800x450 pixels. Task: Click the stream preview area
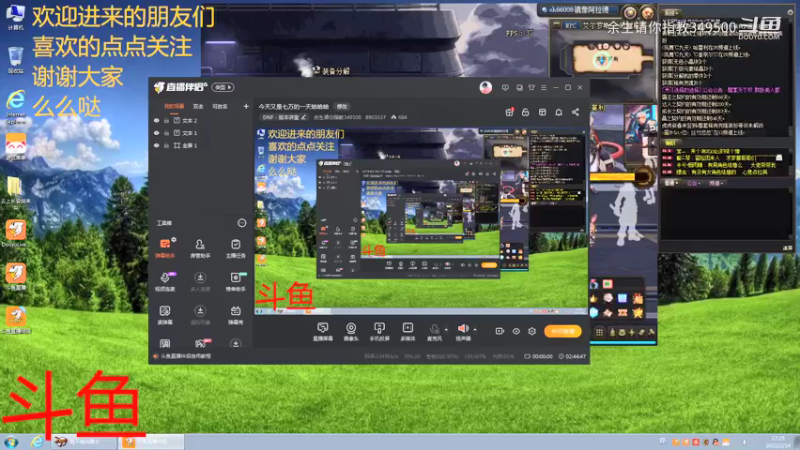[x=421, y=220]
